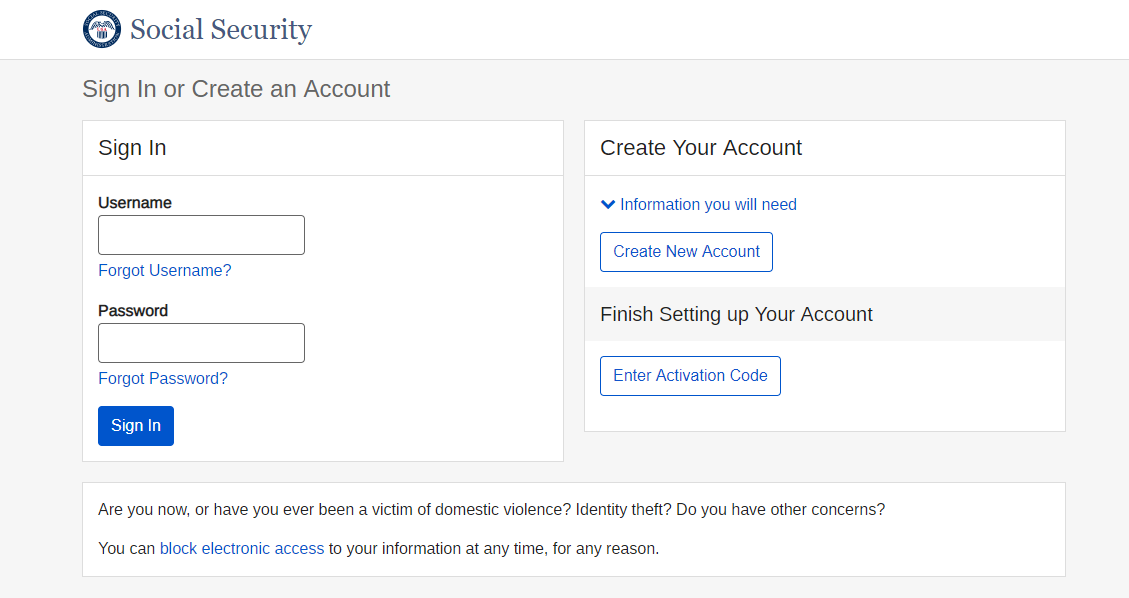Viewport: 1129px width, 598px height.
Task: Focus the Password input field
Action: (x=201, y=343)
